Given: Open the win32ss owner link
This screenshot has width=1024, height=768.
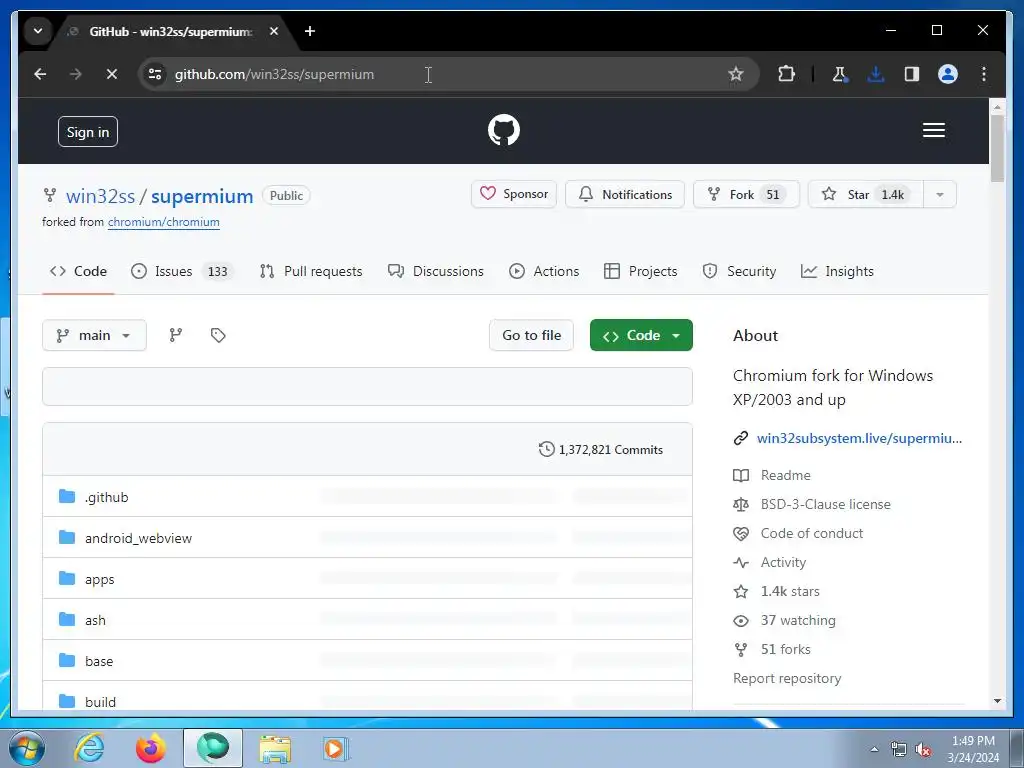Looking at the screenshot, I should point(101,196).
